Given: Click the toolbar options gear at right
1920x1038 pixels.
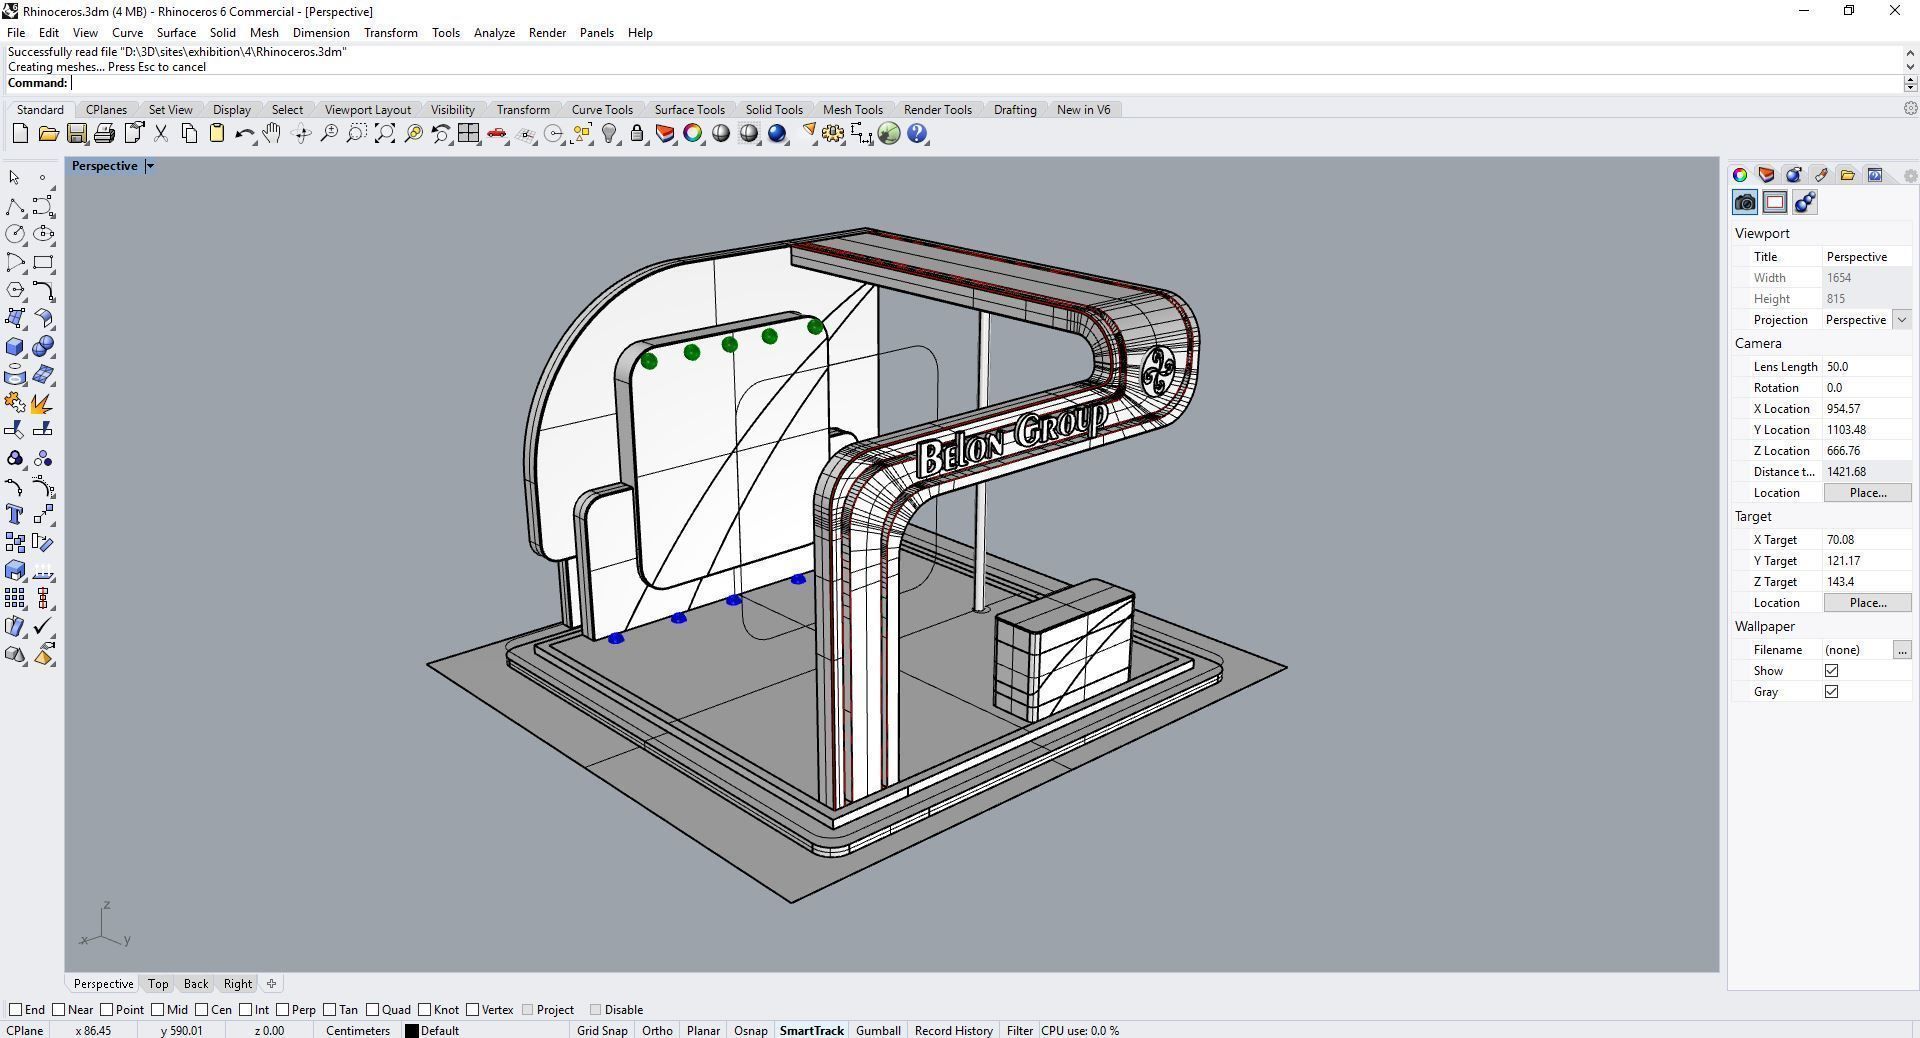Looking at the screenshot, I should (1910, 109).
